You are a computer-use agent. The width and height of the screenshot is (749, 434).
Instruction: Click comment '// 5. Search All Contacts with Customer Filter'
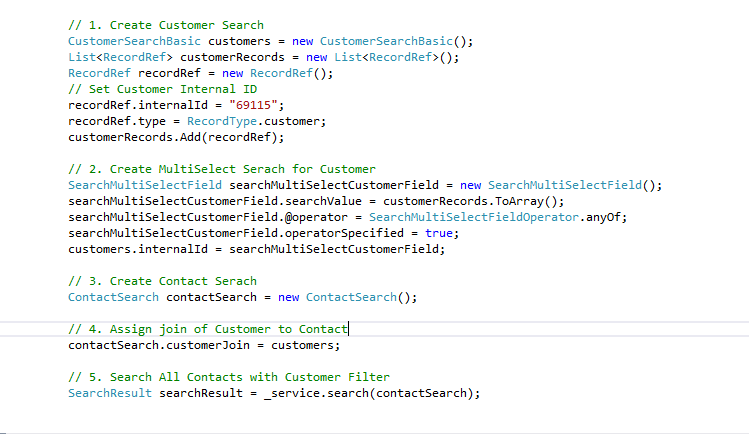point(229,377)
